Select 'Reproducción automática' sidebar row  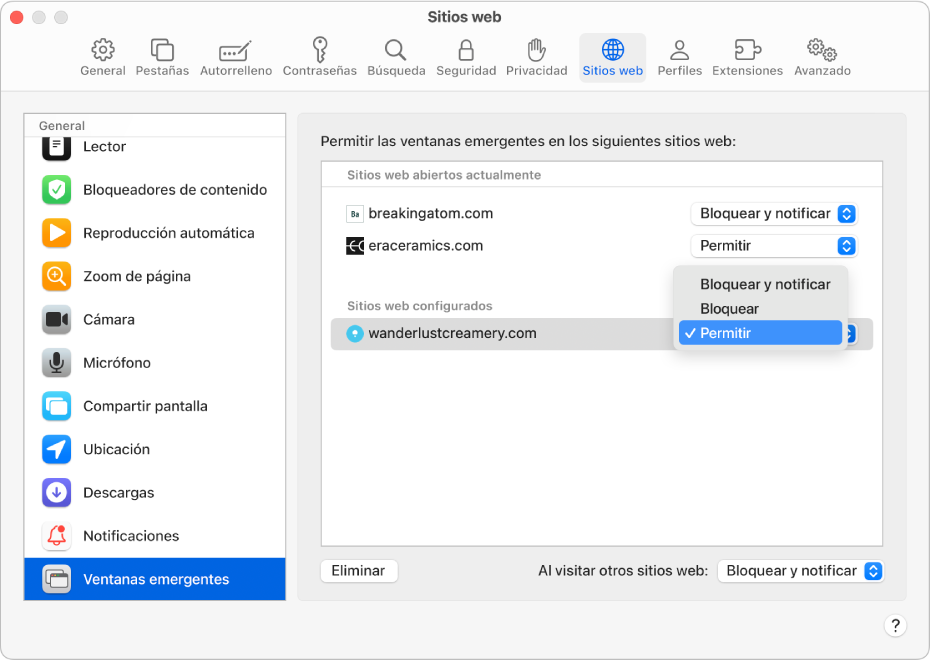click(x=155, y=233)
